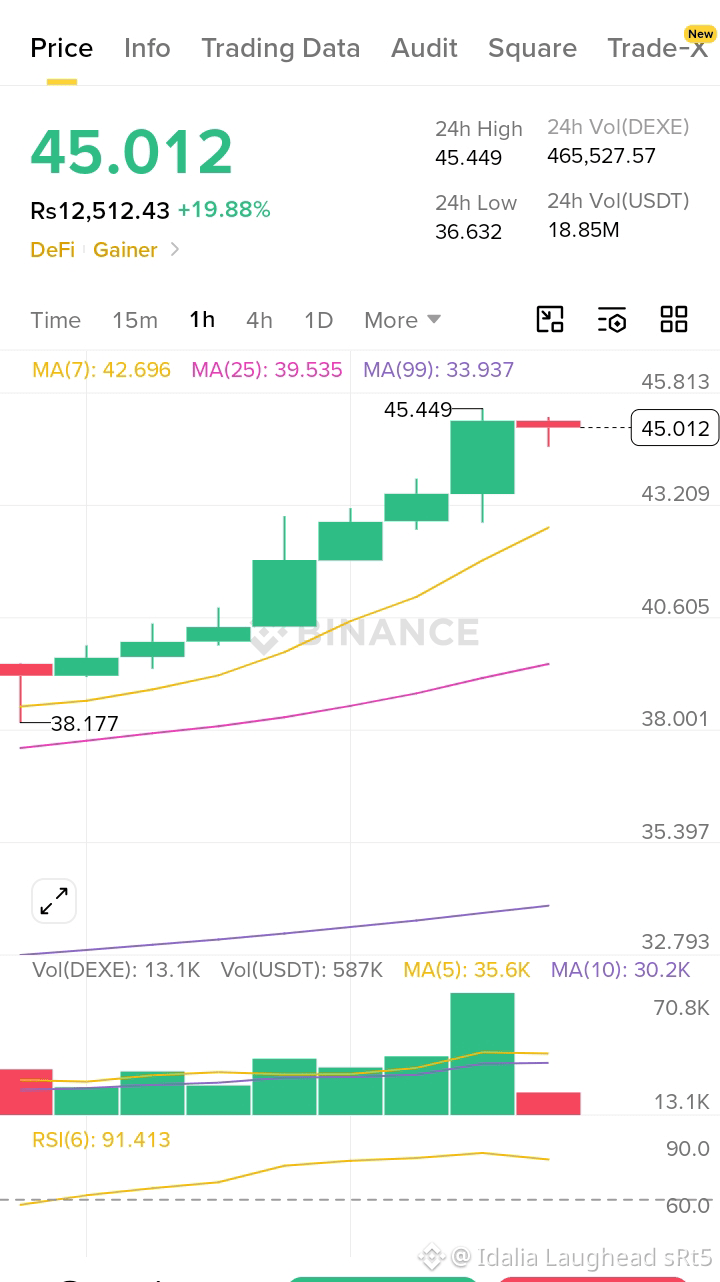
Task: Click the MA(99): 33.937 indicator label
Action: click(439, 370)
